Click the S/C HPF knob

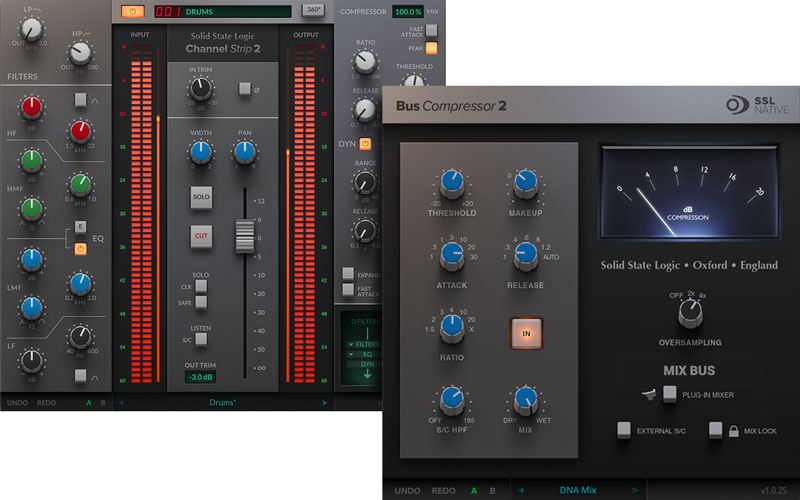click(x=452, y=400)
